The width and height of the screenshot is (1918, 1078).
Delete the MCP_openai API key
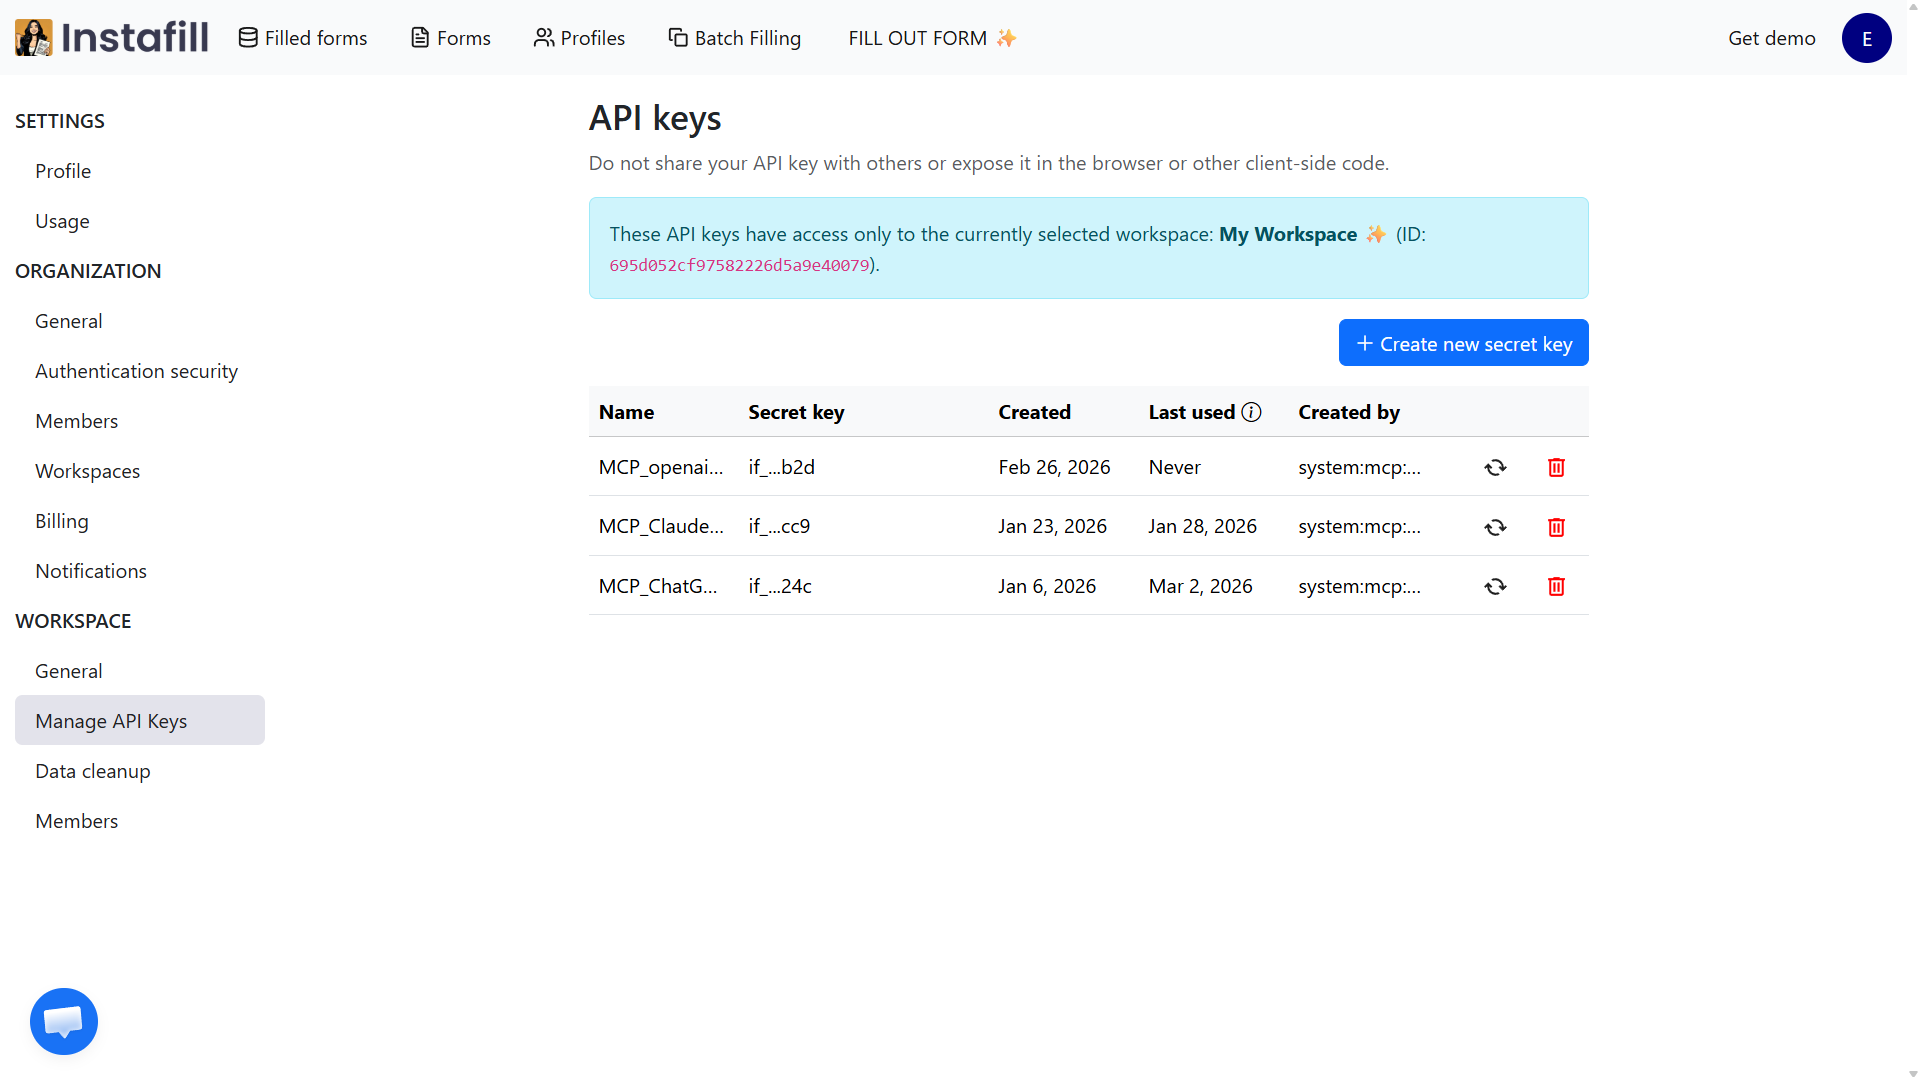[1555, 467]
